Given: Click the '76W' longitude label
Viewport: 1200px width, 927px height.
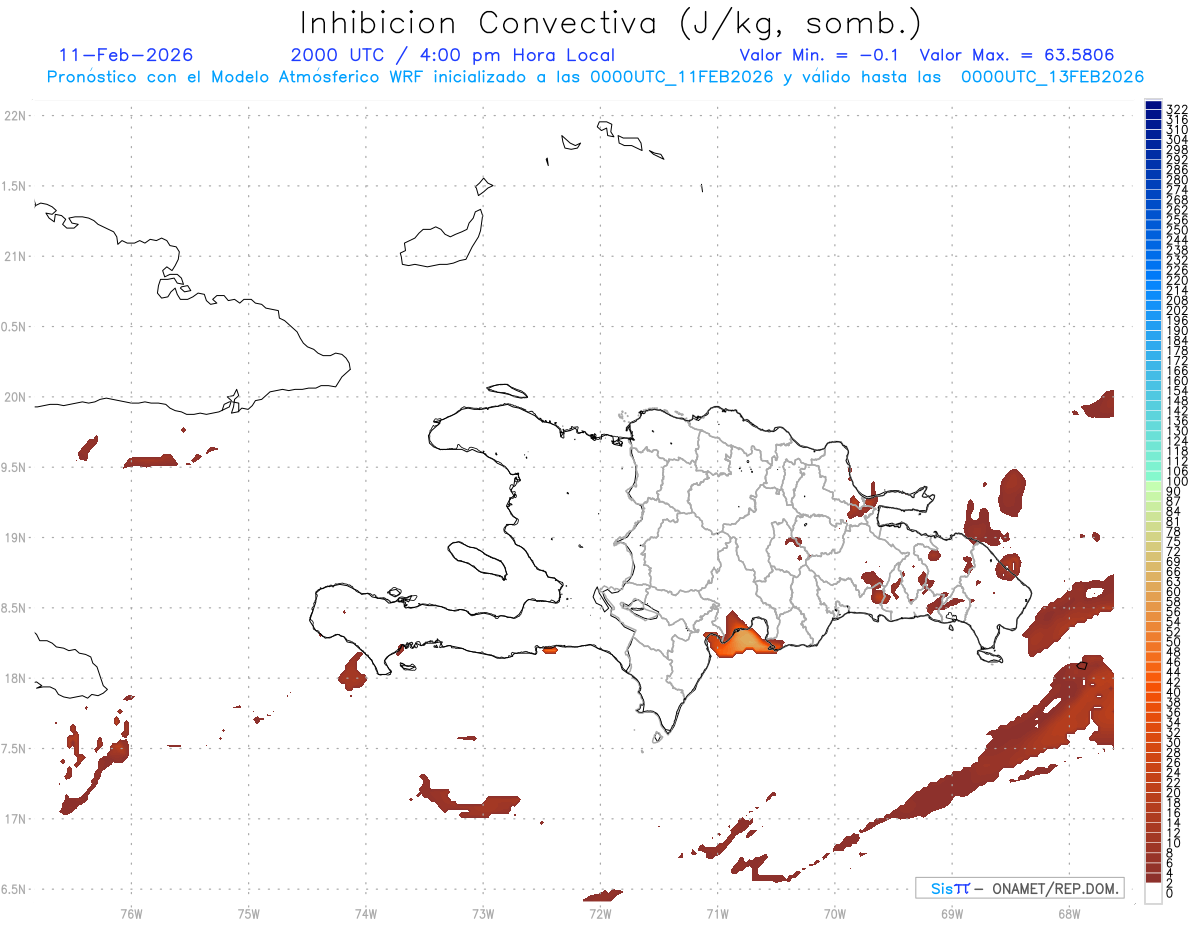Looking at the screenshot, I should [131, 912].
